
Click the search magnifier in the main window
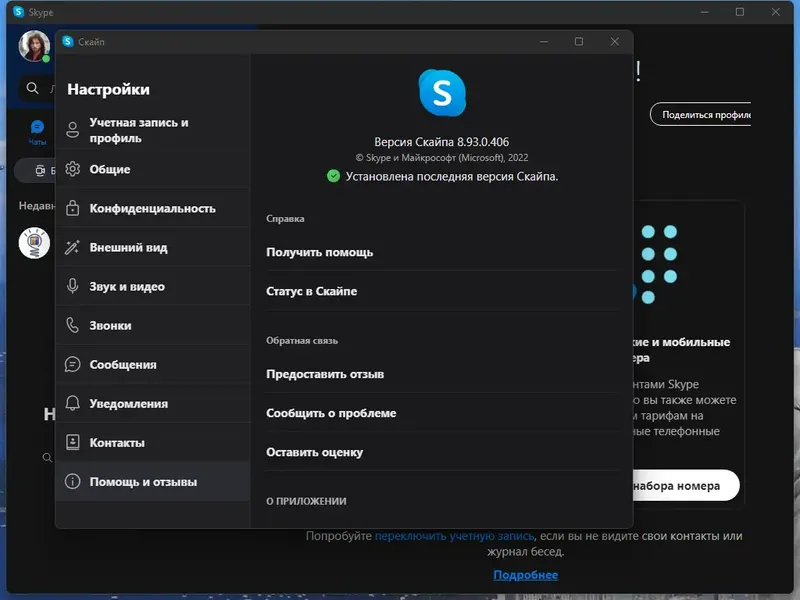click(x=34, y=88)
